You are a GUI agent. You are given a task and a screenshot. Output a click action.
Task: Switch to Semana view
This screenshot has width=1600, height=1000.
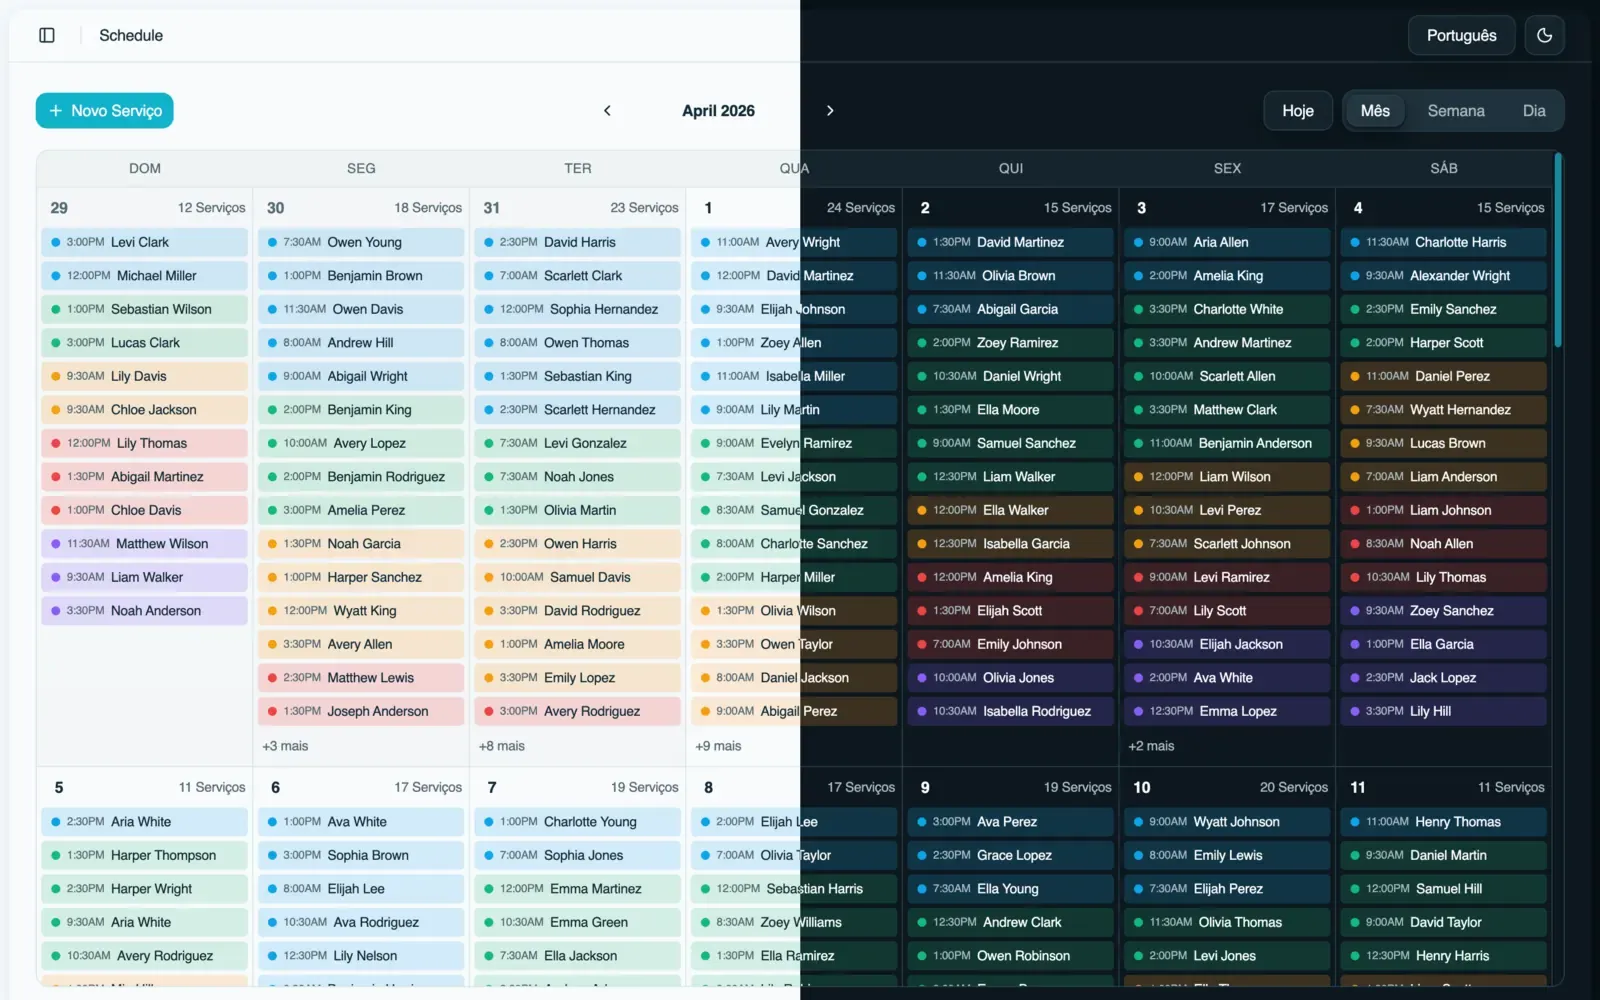[x=1455, y=111]
